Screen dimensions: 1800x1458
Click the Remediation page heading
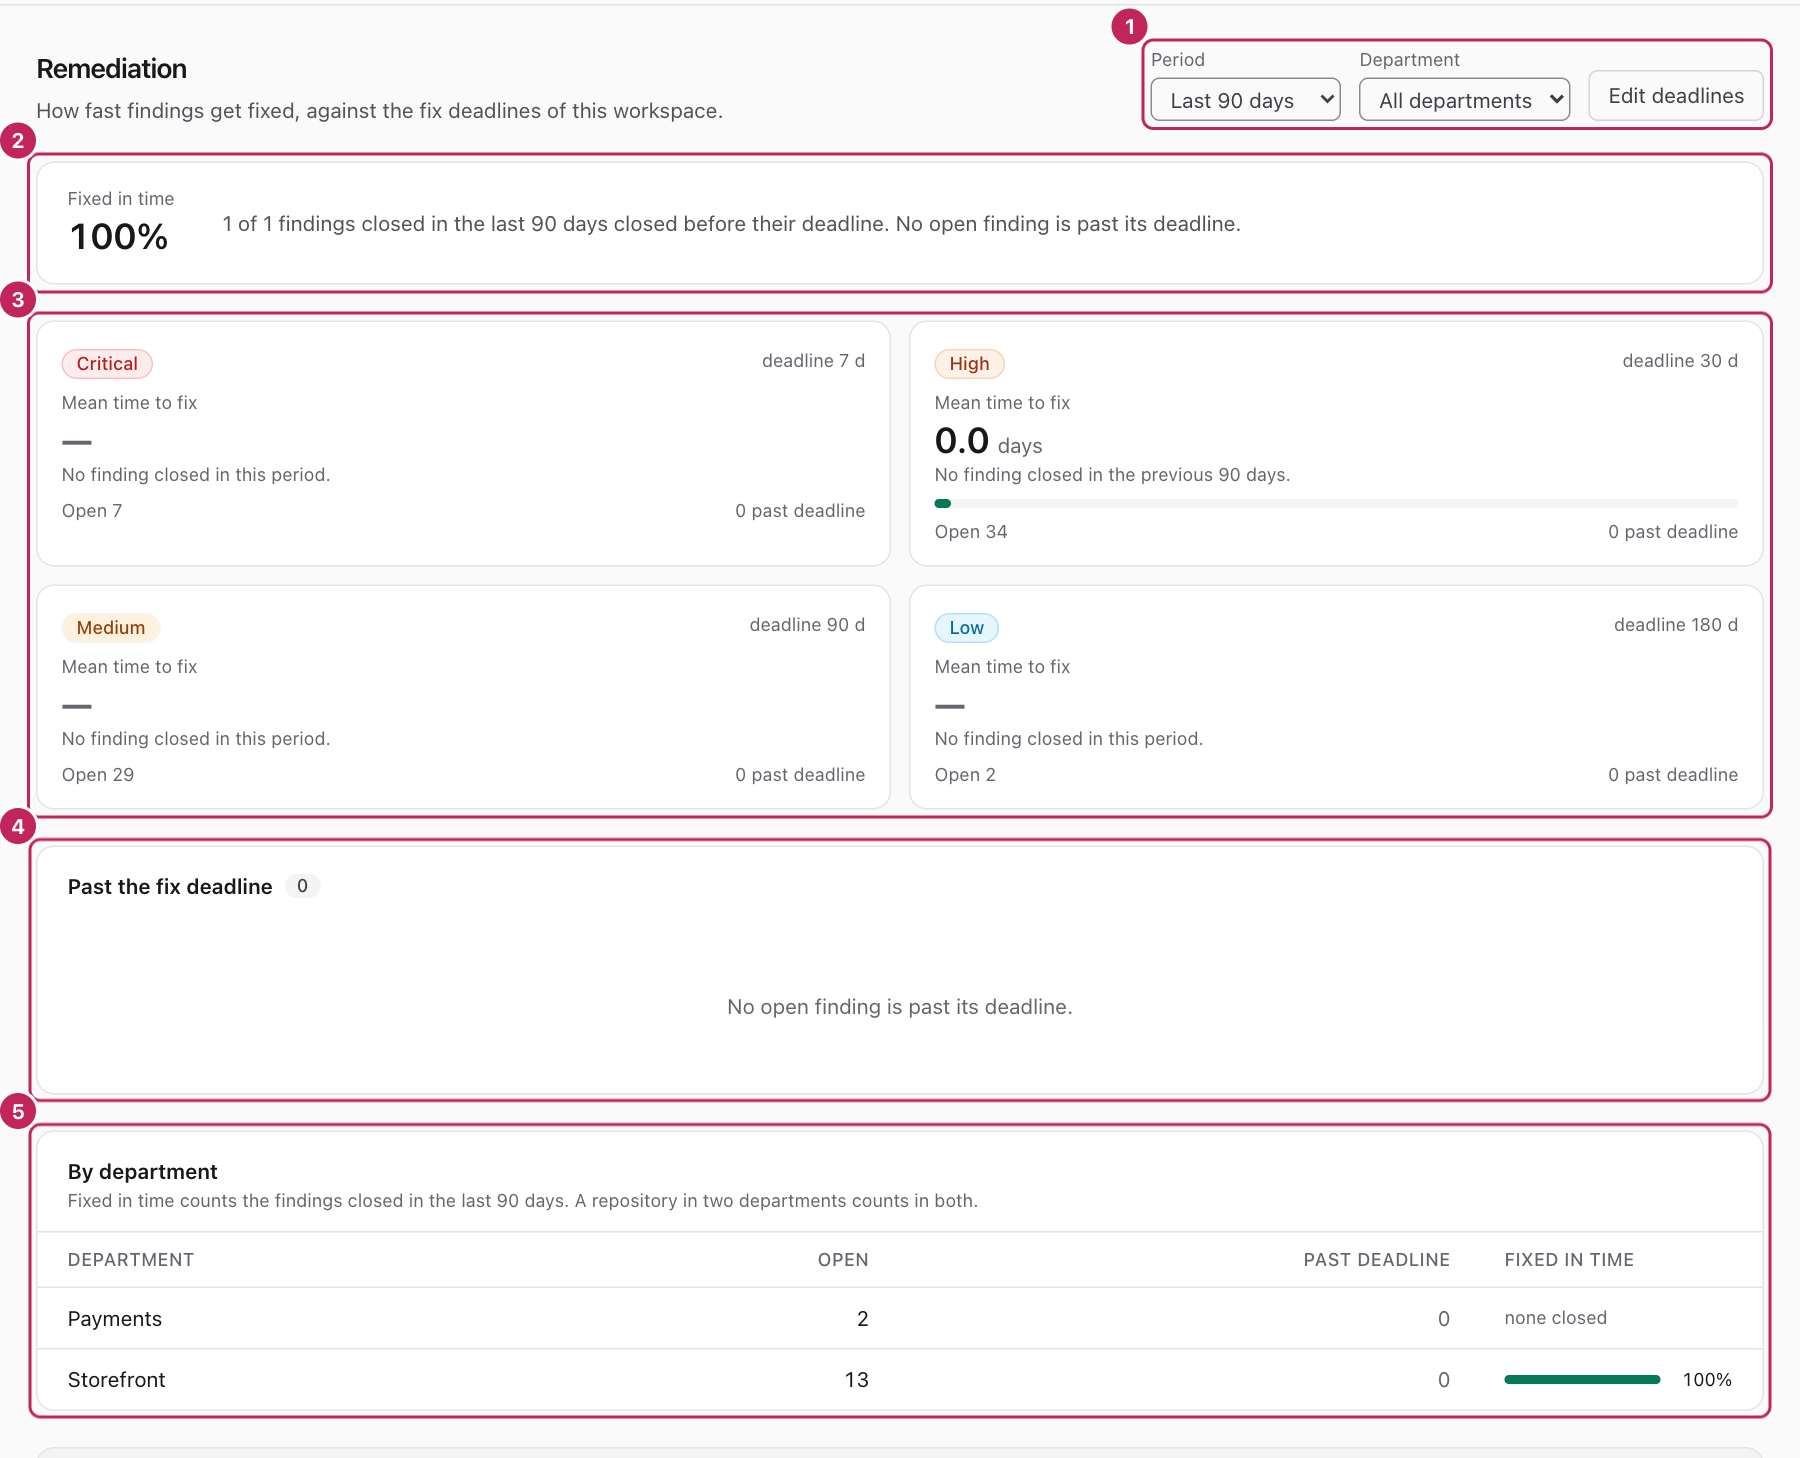point(112,69)
